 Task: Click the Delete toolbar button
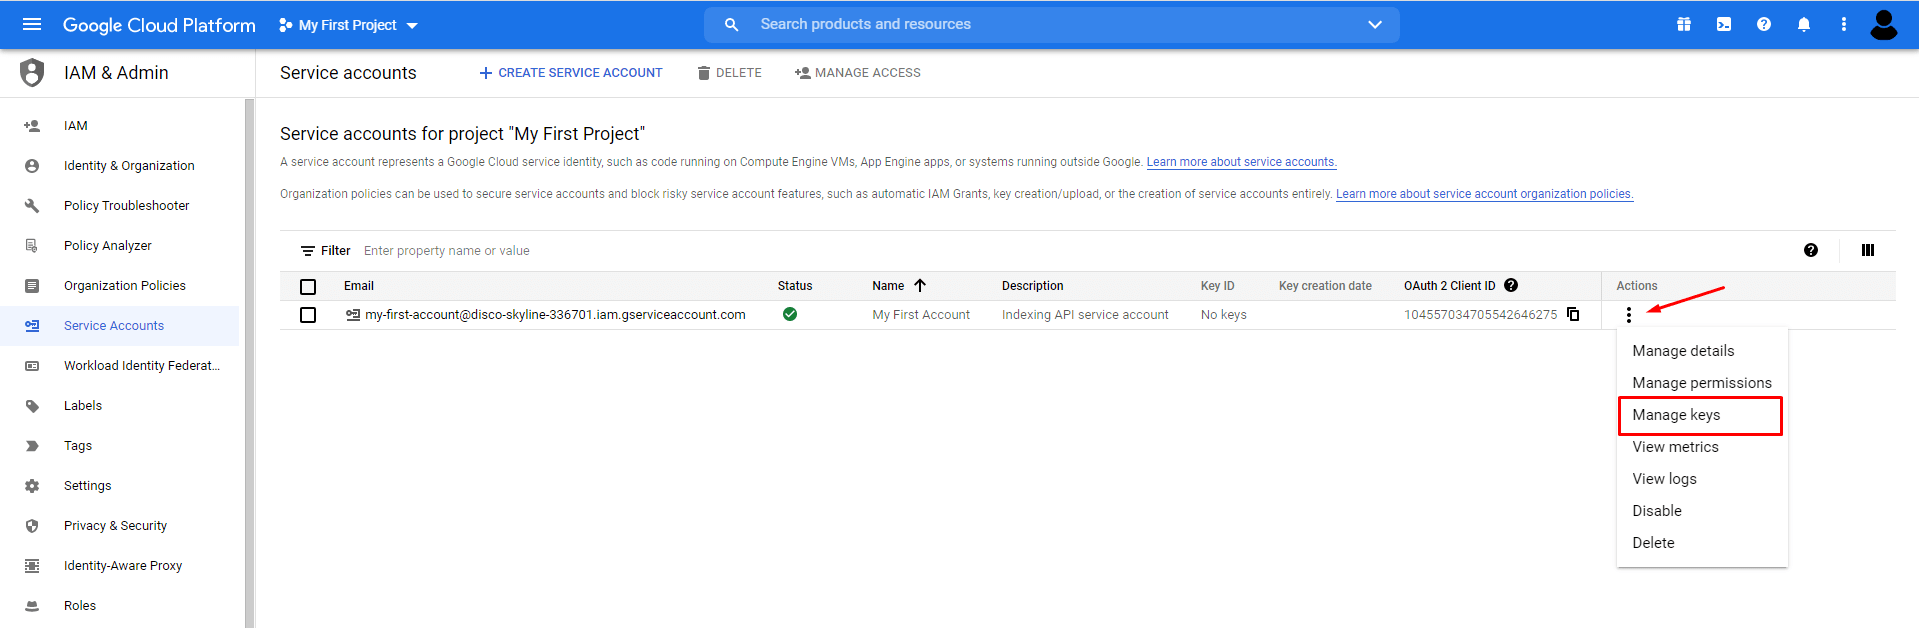click(730, 73)
